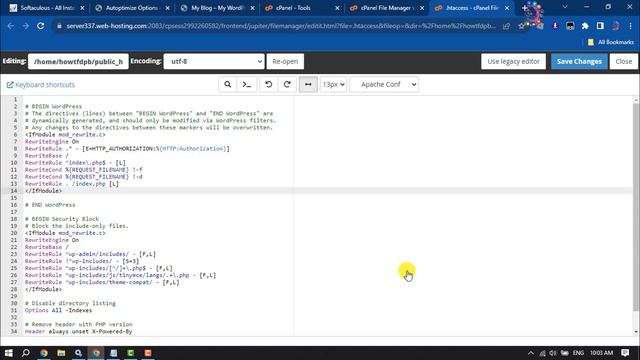Click the volume icon in system tray
Screen dimensions: 640x360
tap(553, 353)
